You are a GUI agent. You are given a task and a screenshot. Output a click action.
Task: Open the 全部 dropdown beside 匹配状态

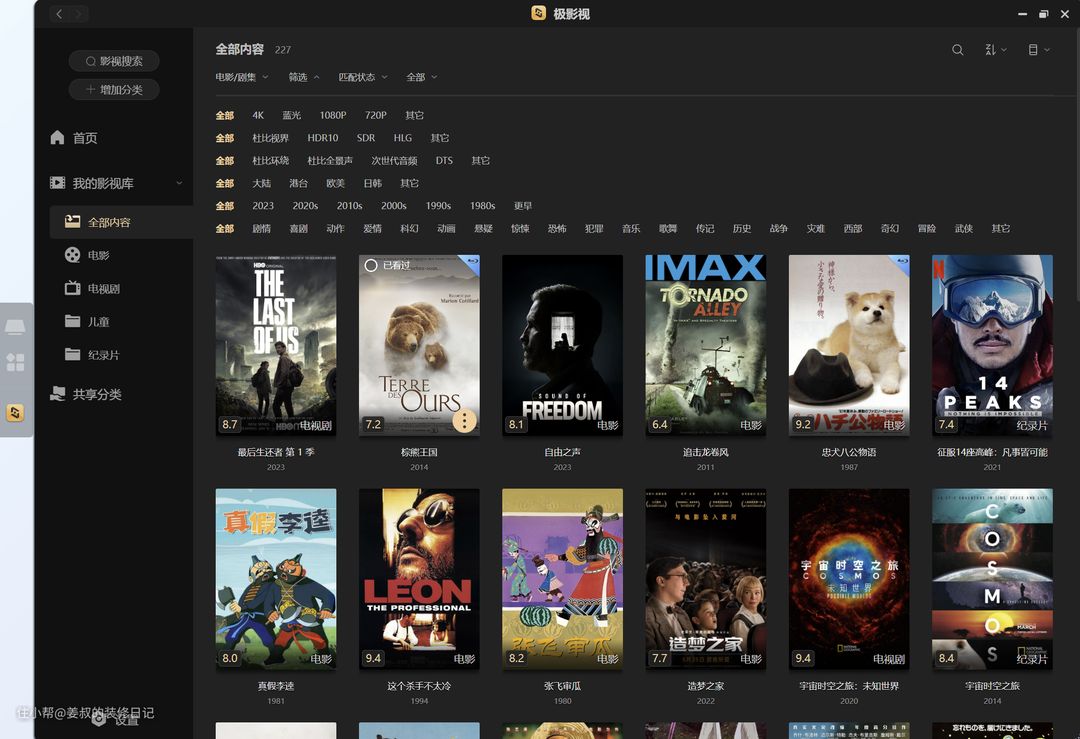point(422,77)
